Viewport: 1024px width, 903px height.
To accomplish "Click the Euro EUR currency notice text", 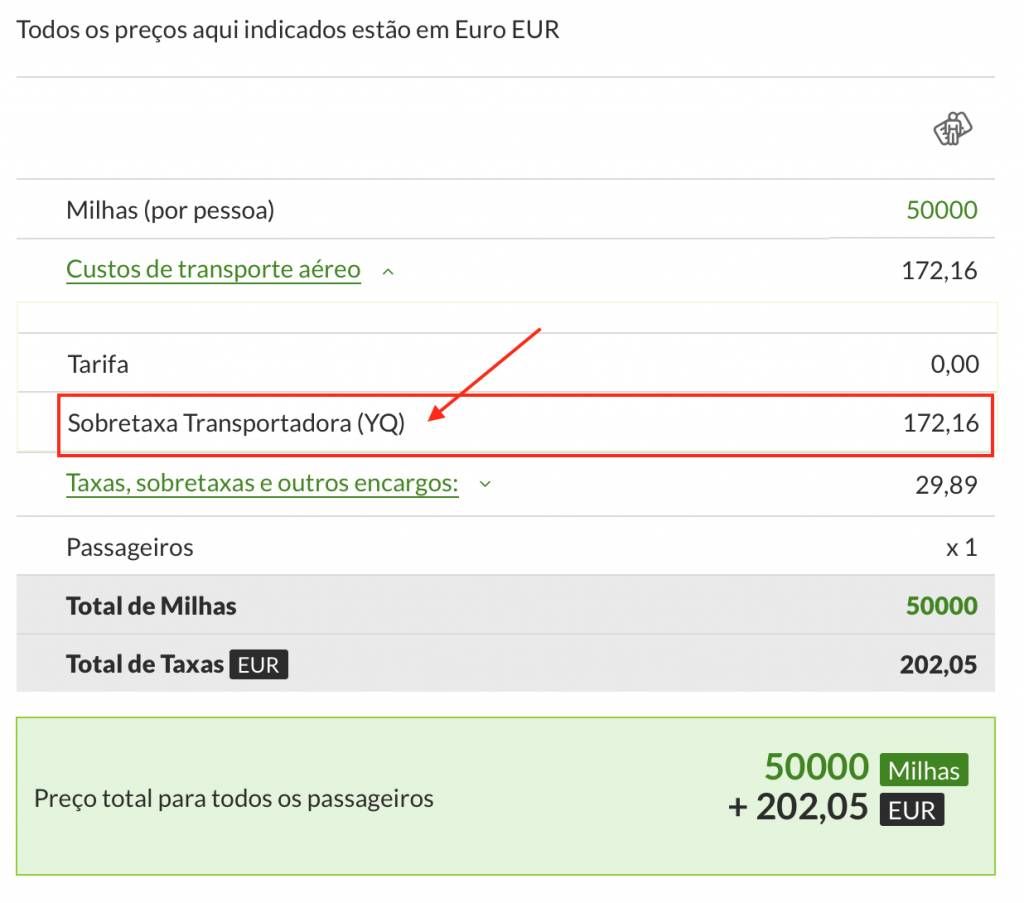I will pos(288,30).
